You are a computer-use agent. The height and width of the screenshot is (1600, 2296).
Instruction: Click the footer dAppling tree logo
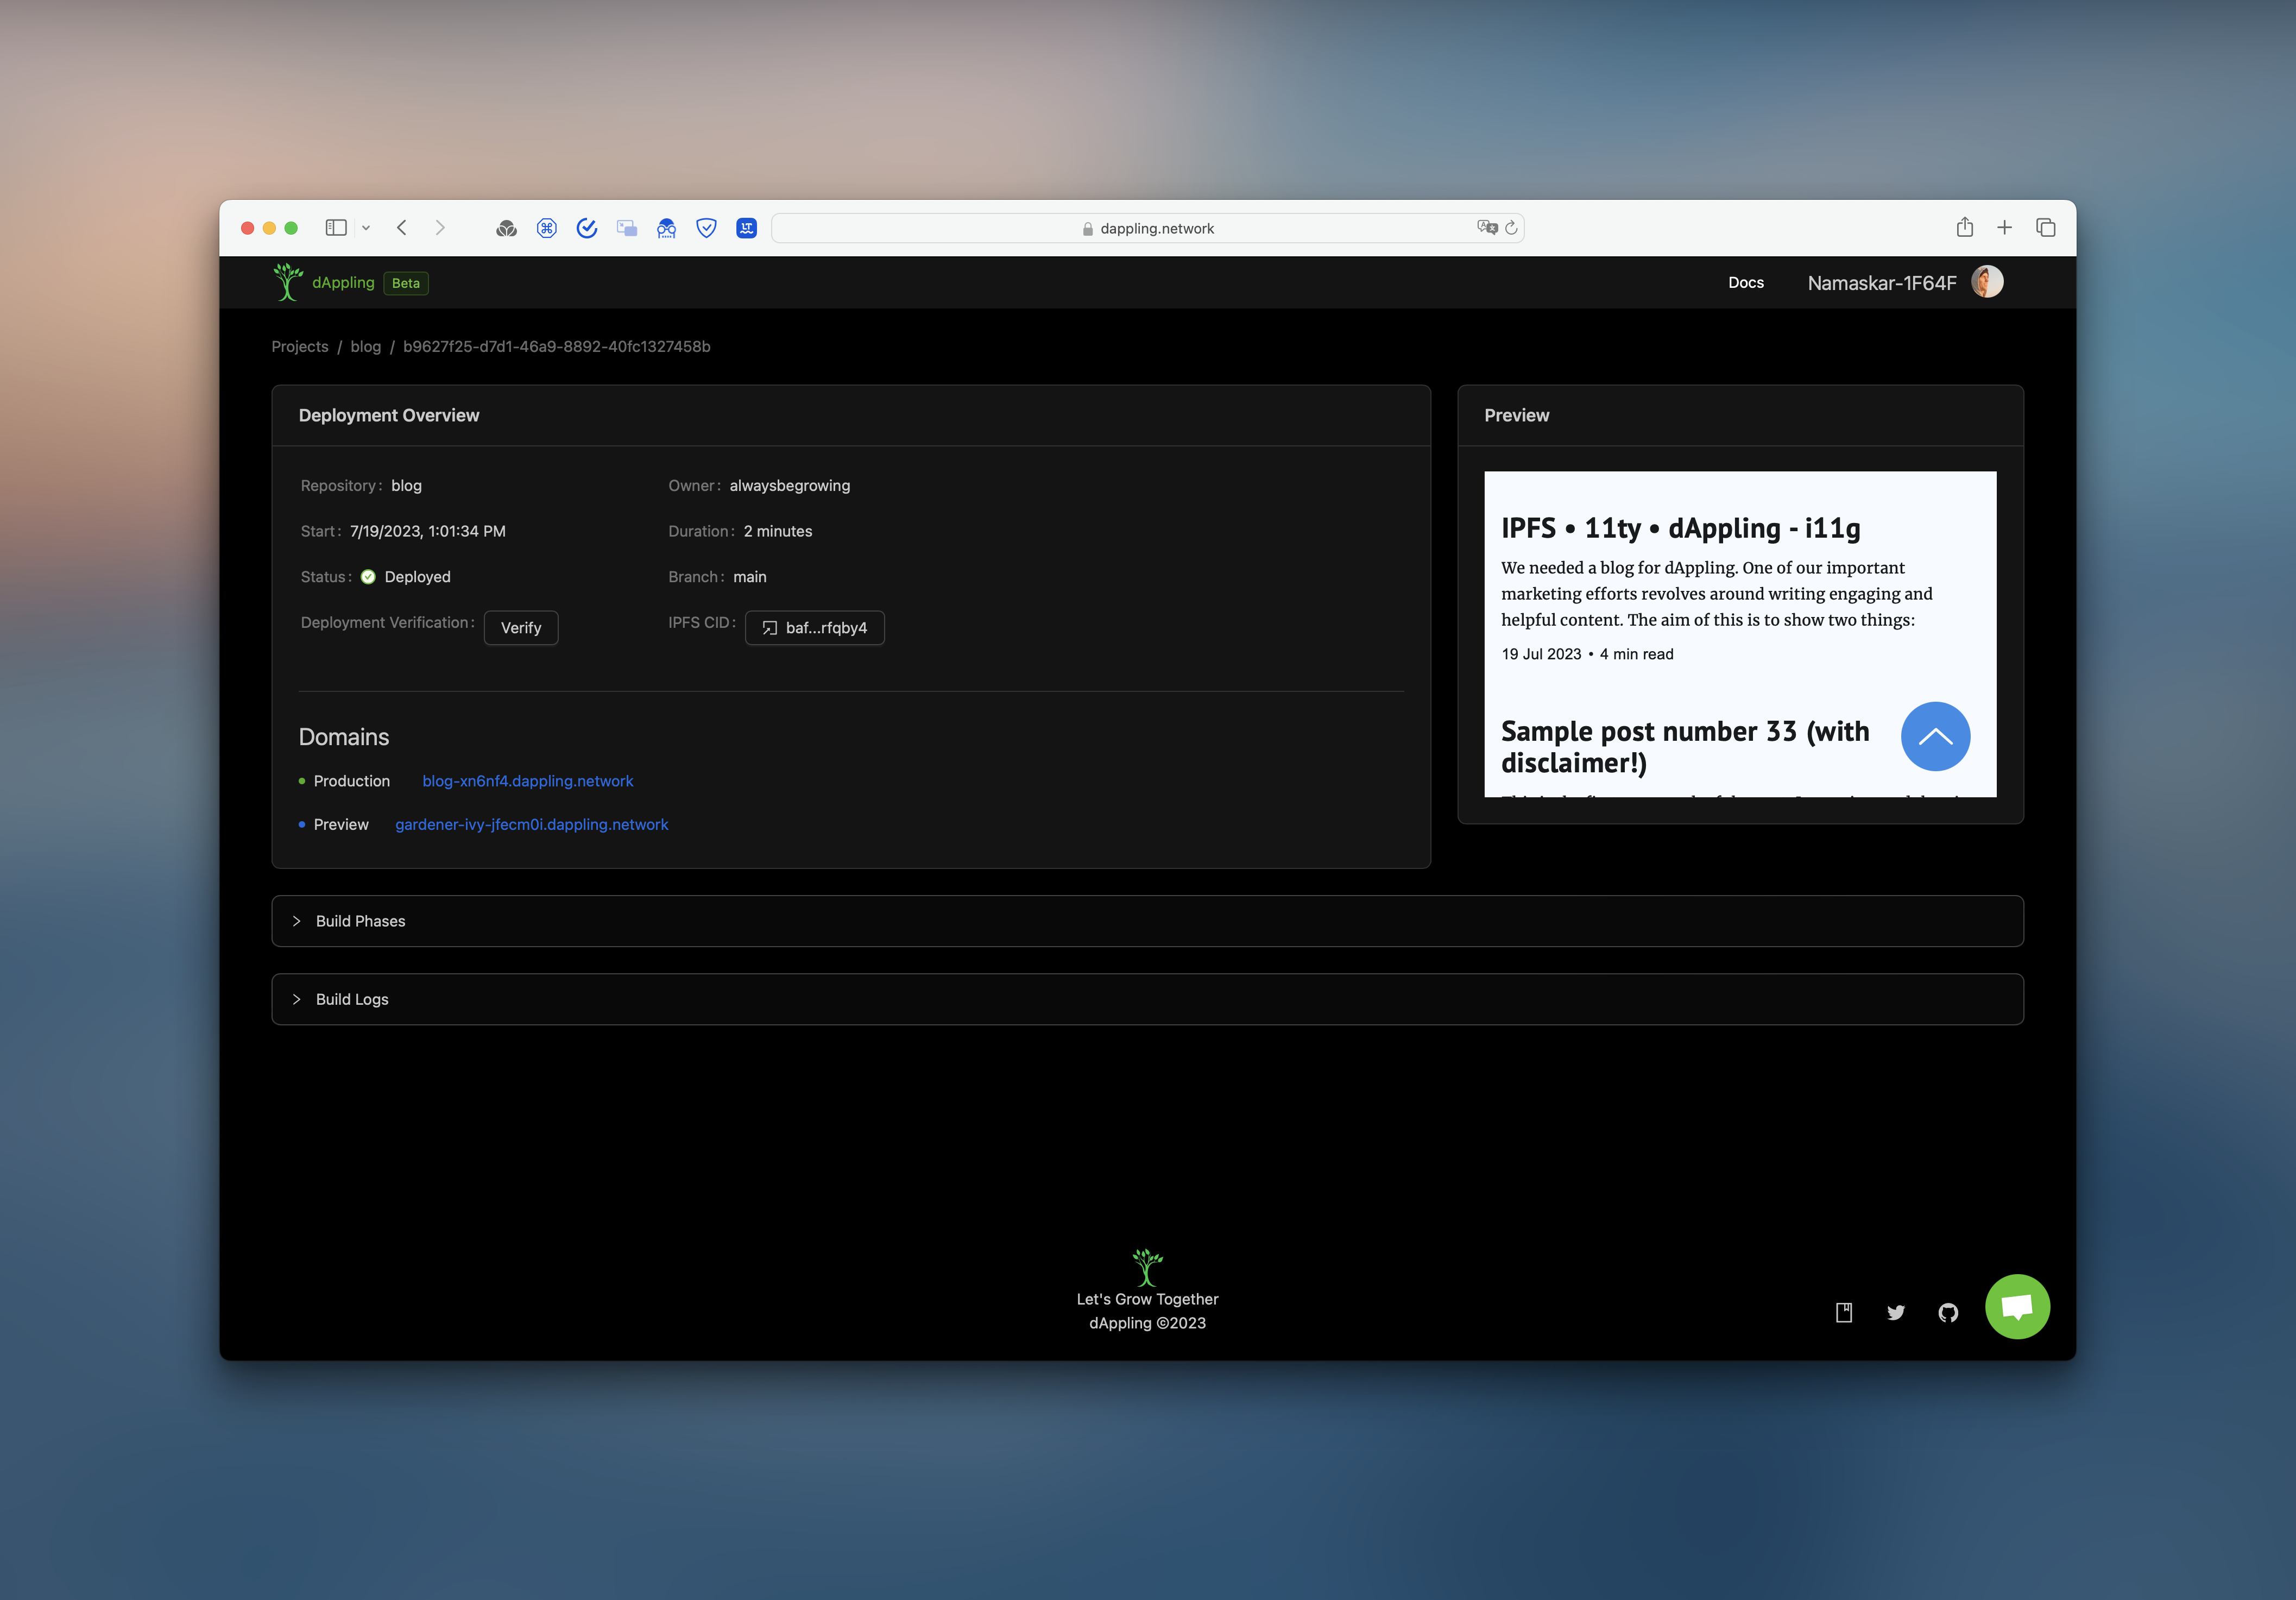[1147, 1267]
